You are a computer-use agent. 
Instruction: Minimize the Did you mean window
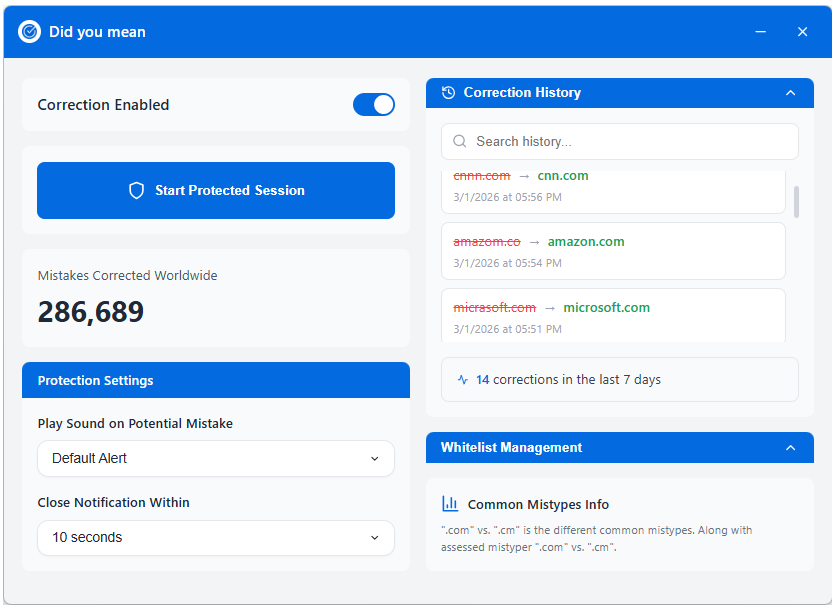760,32
